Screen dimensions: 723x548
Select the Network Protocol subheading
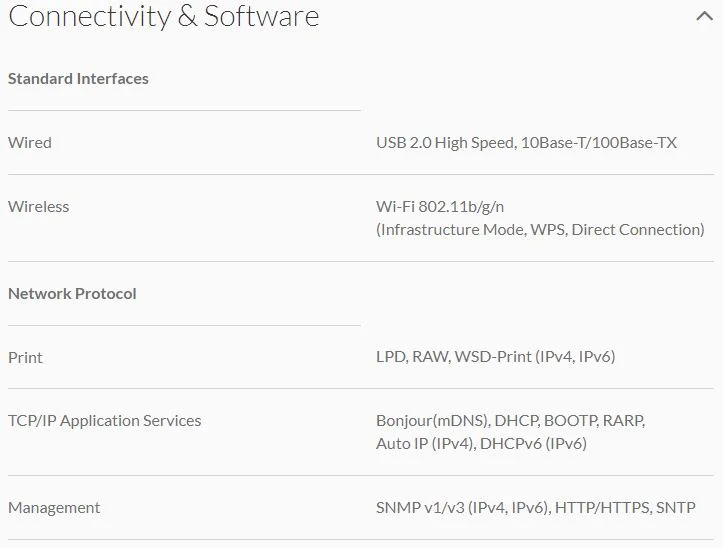72,293
